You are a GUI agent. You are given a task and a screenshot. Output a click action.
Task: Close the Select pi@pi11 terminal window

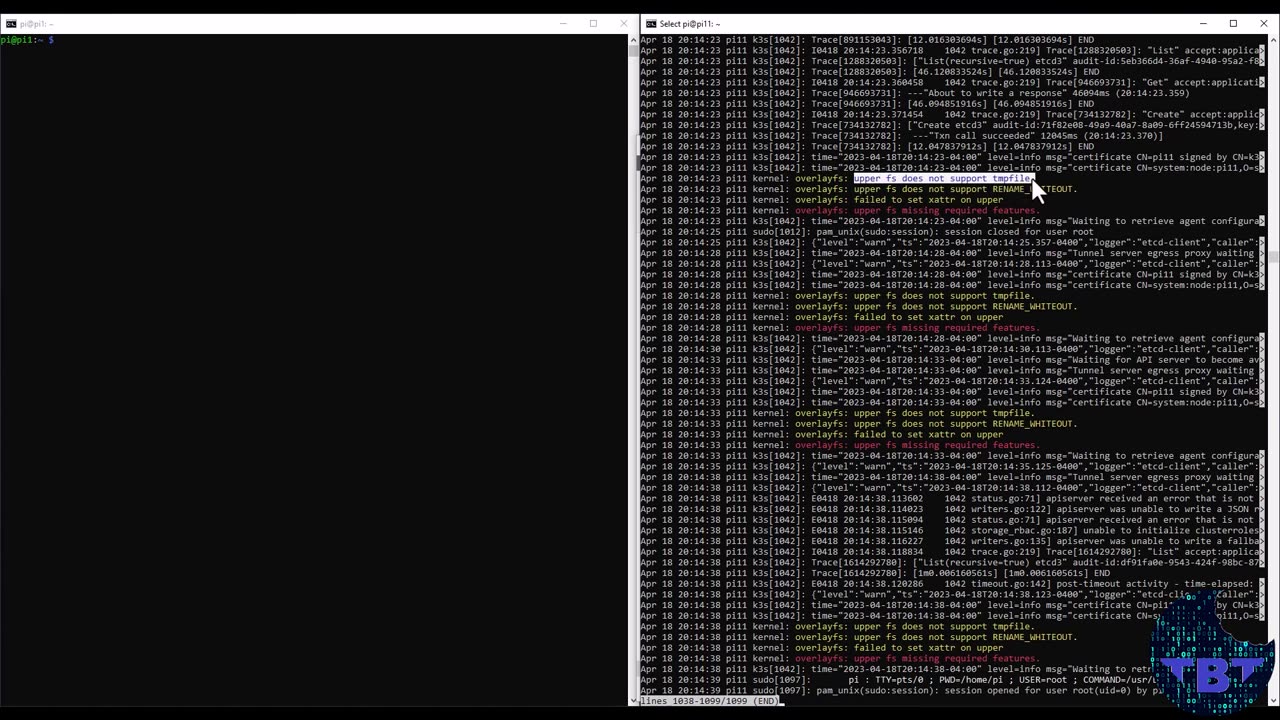1263,24
